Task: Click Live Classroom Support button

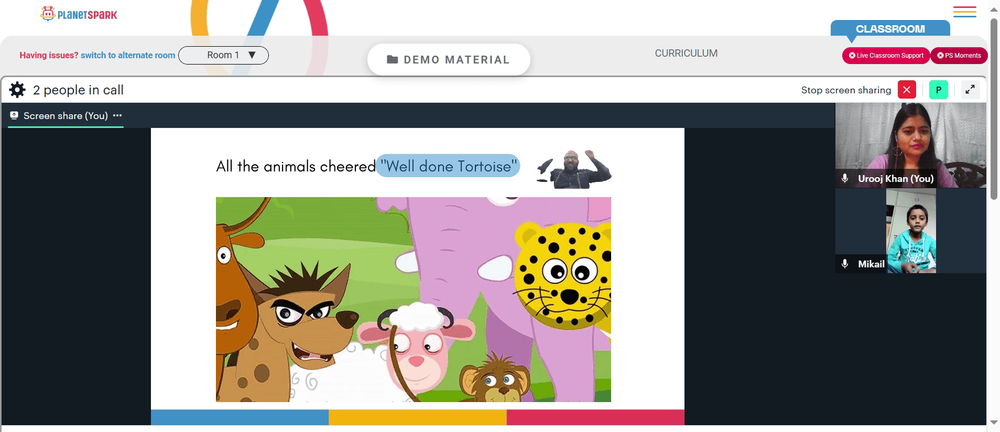Action: tap(886, 56)
